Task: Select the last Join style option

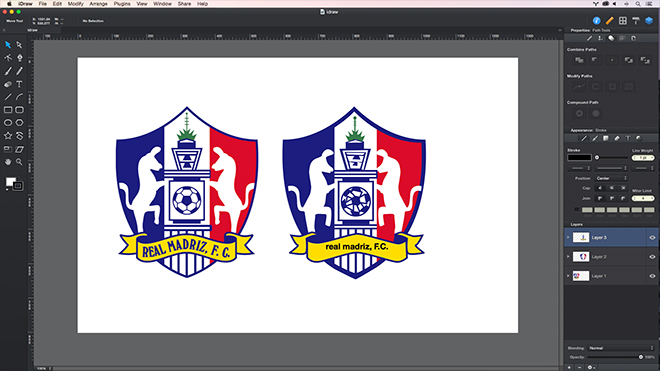Action: point(623,198)
